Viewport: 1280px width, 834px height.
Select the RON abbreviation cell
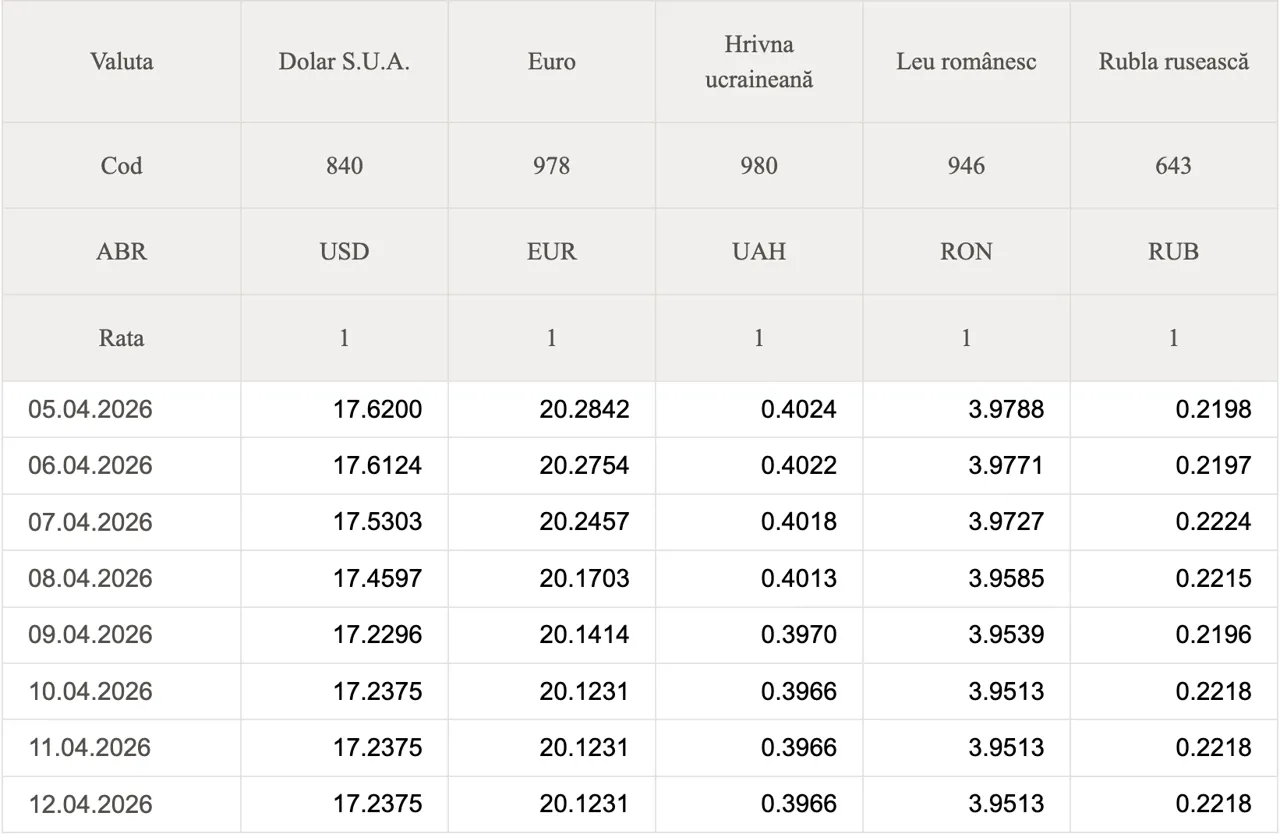(x=966, y=252)
